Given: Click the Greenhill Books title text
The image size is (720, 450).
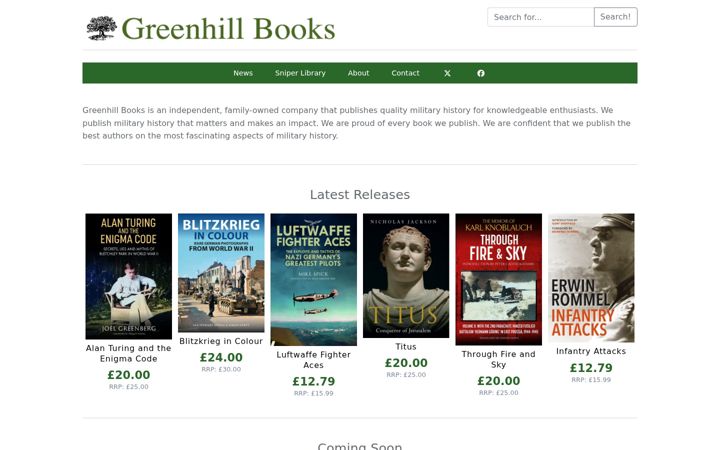Looking at the screenshot, I should point(228,29).
